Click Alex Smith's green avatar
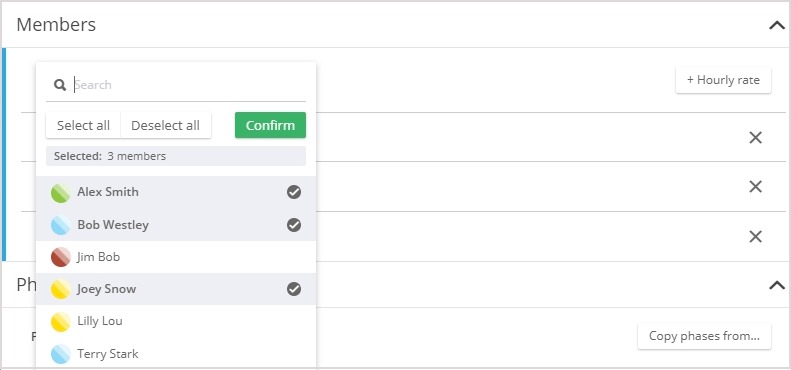791x370 pixels. point(61,192)
